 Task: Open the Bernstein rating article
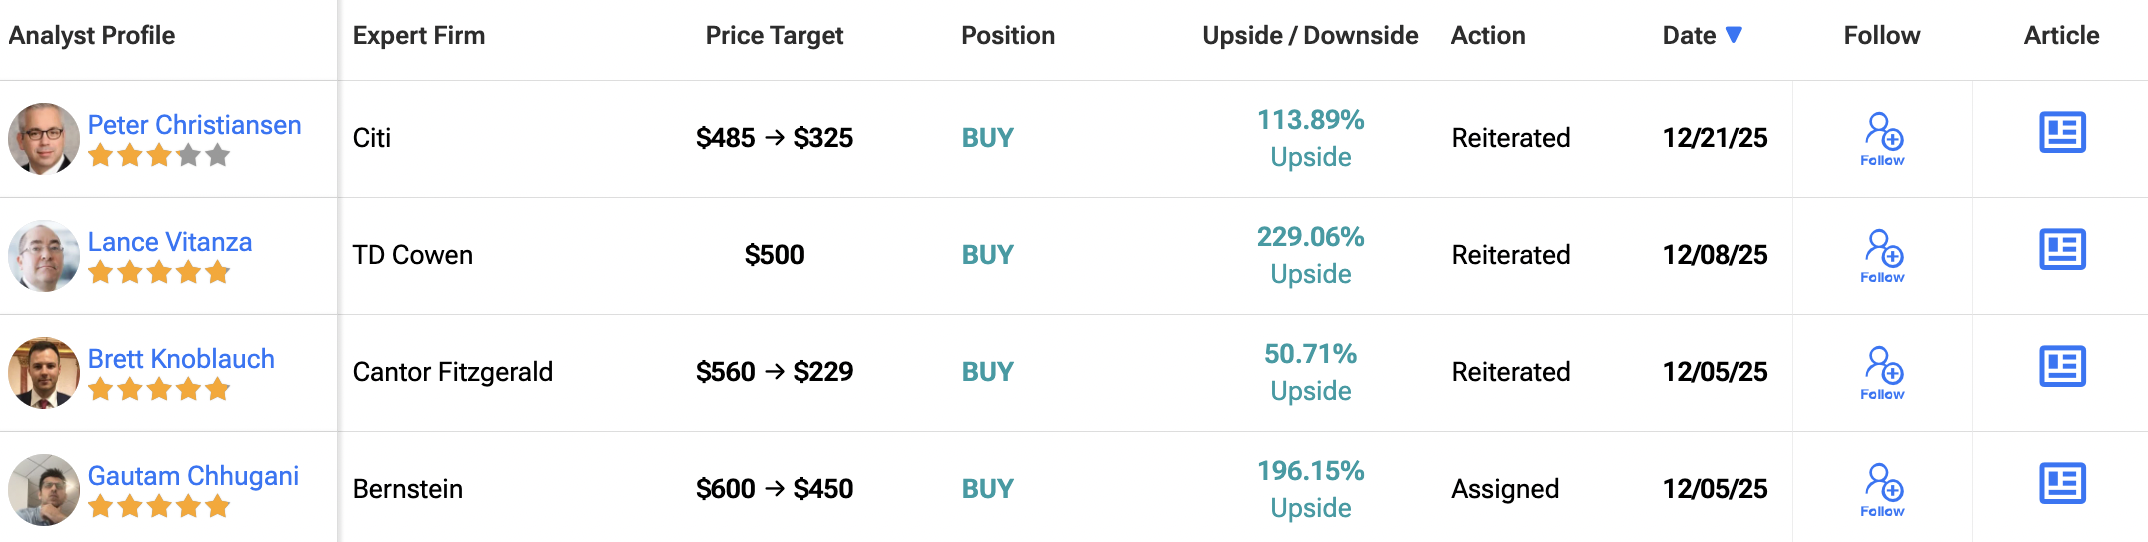pyautogui.click(x=2062, y=484)
